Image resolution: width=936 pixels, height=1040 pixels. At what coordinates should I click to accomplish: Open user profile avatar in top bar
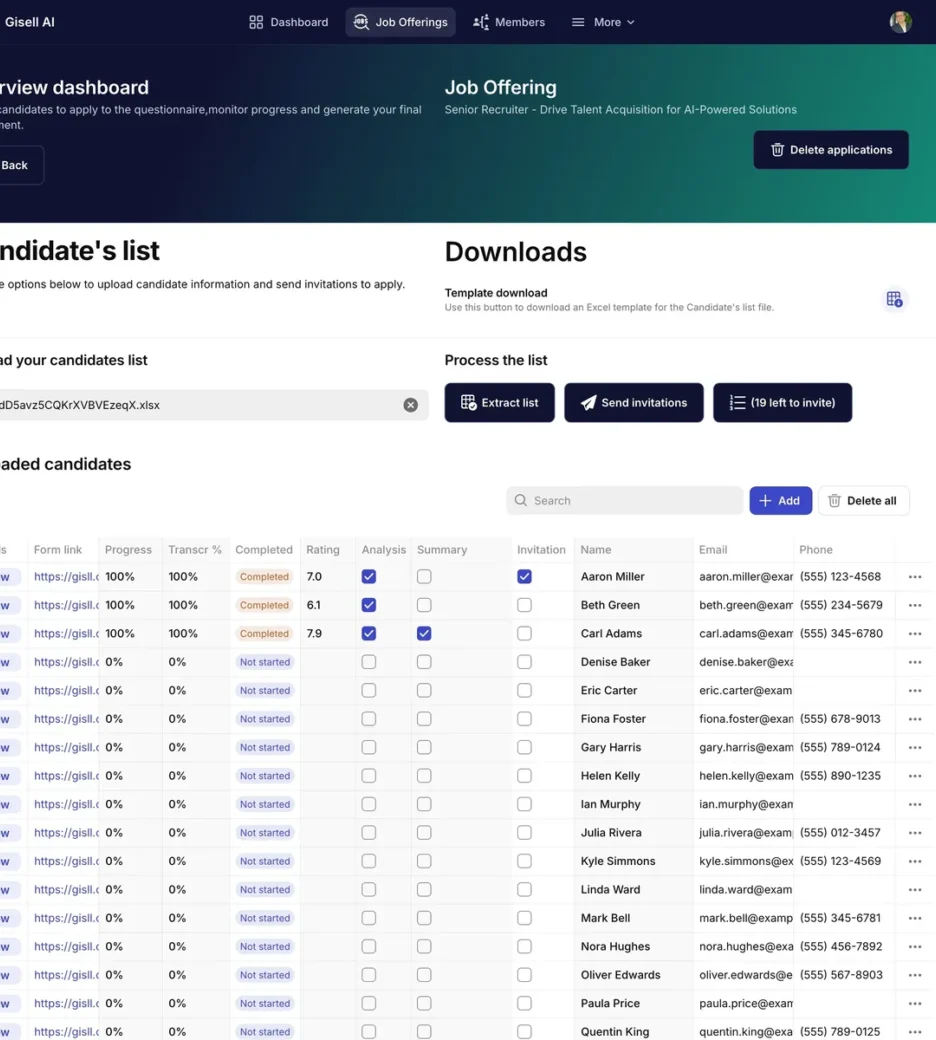(900, 22)
